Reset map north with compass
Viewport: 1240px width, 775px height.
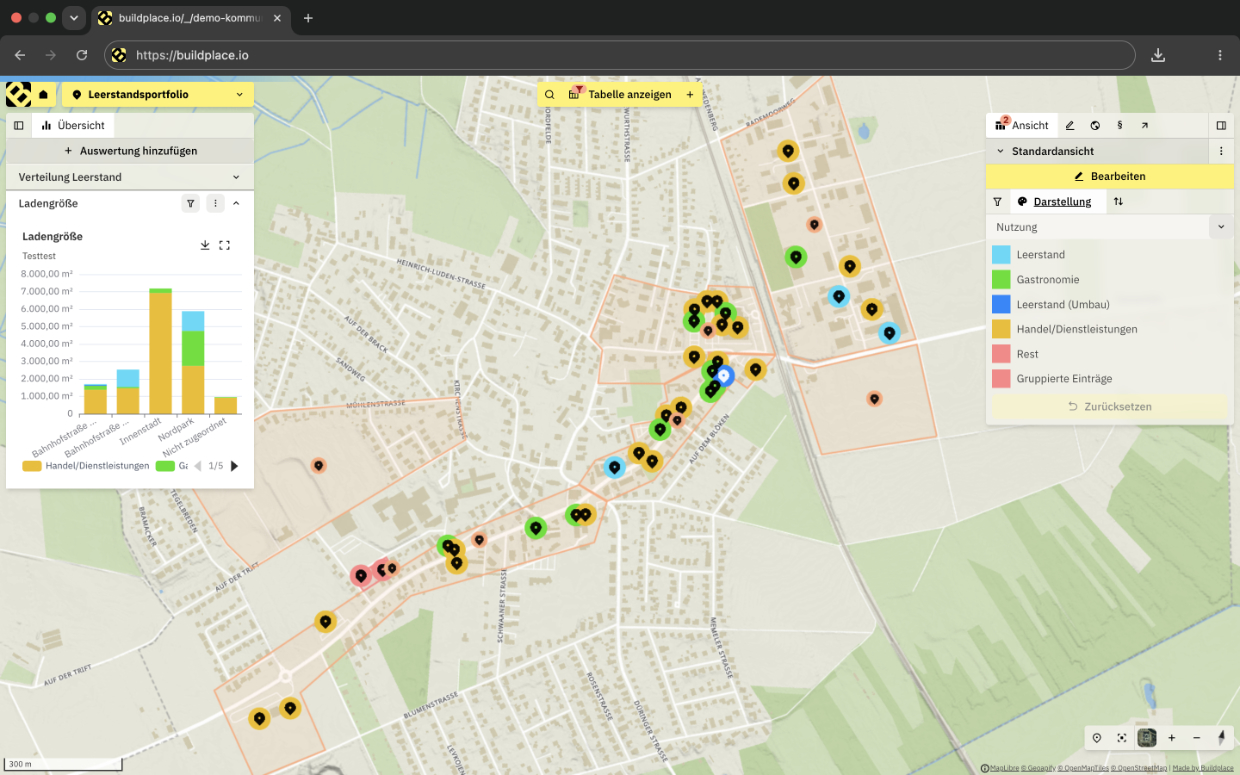[x=1221, y=738]
